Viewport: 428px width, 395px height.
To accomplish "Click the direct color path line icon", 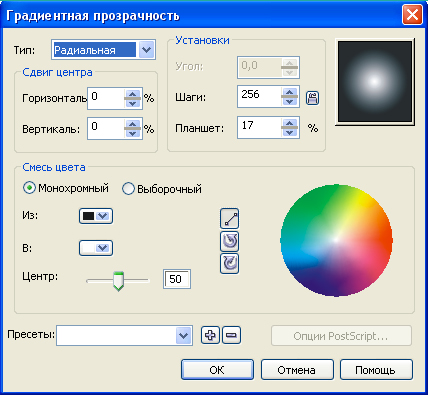I will tap(229, 218).
